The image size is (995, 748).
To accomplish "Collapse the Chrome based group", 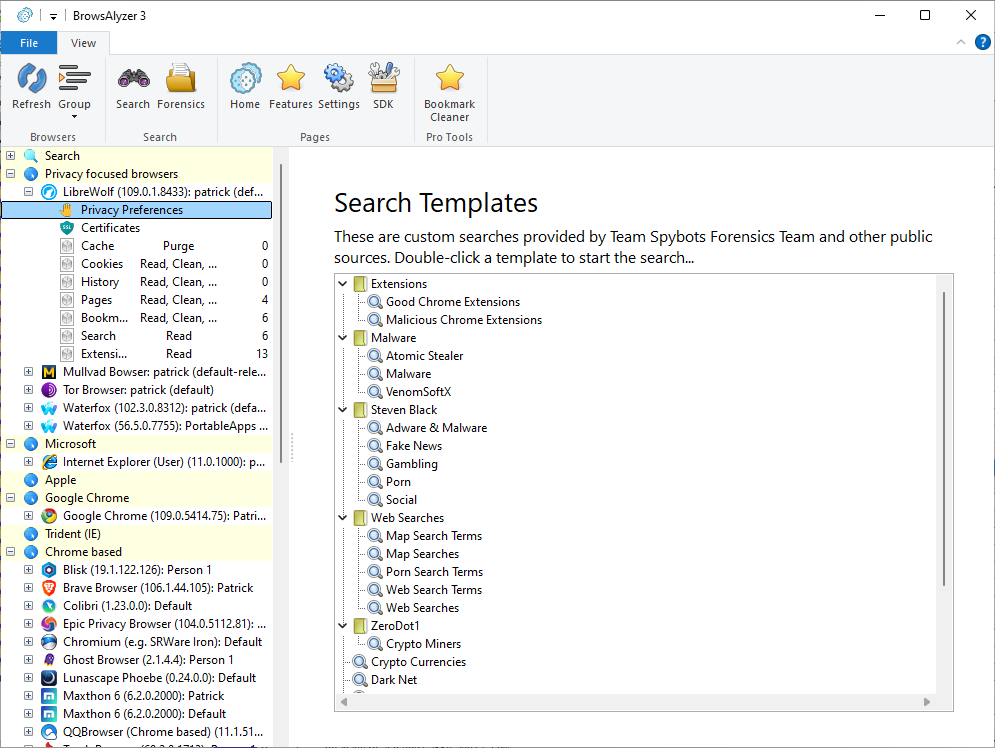I will coord(11,552).
